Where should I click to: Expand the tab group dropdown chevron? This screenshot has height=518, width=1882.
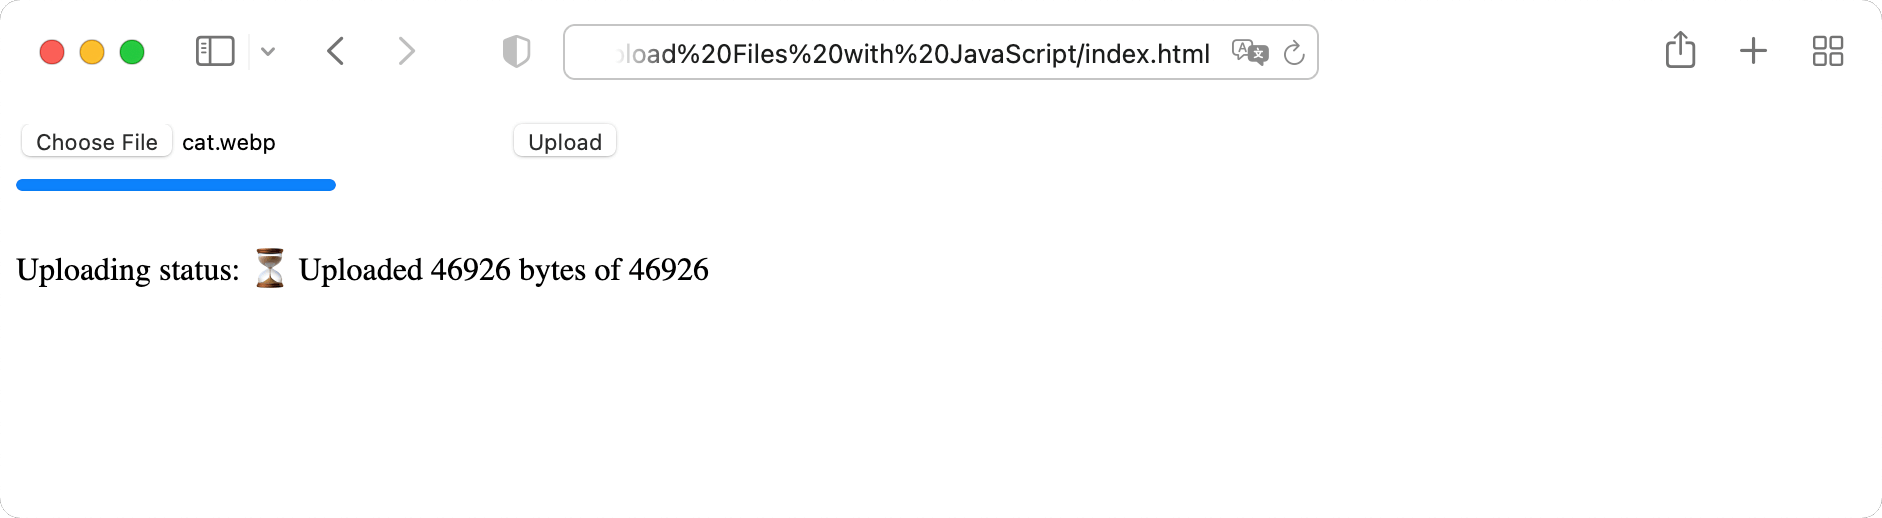(x=268, y=51)
